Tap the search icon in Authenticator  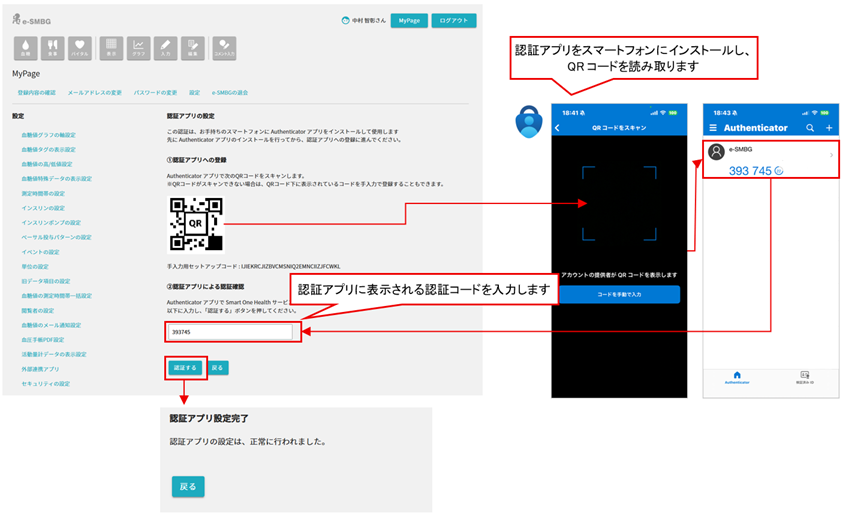810,128
